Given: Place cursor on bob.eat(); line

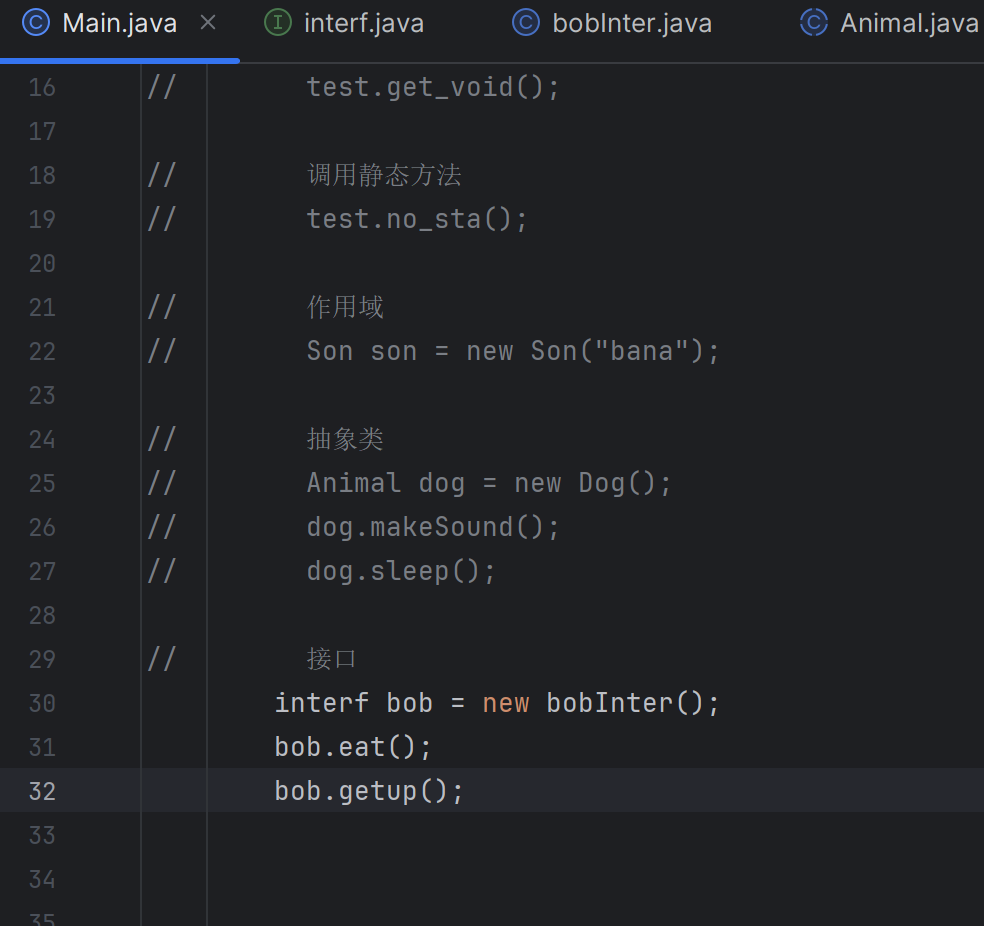Looking at the screenshot, I should (x=353, y=747).
